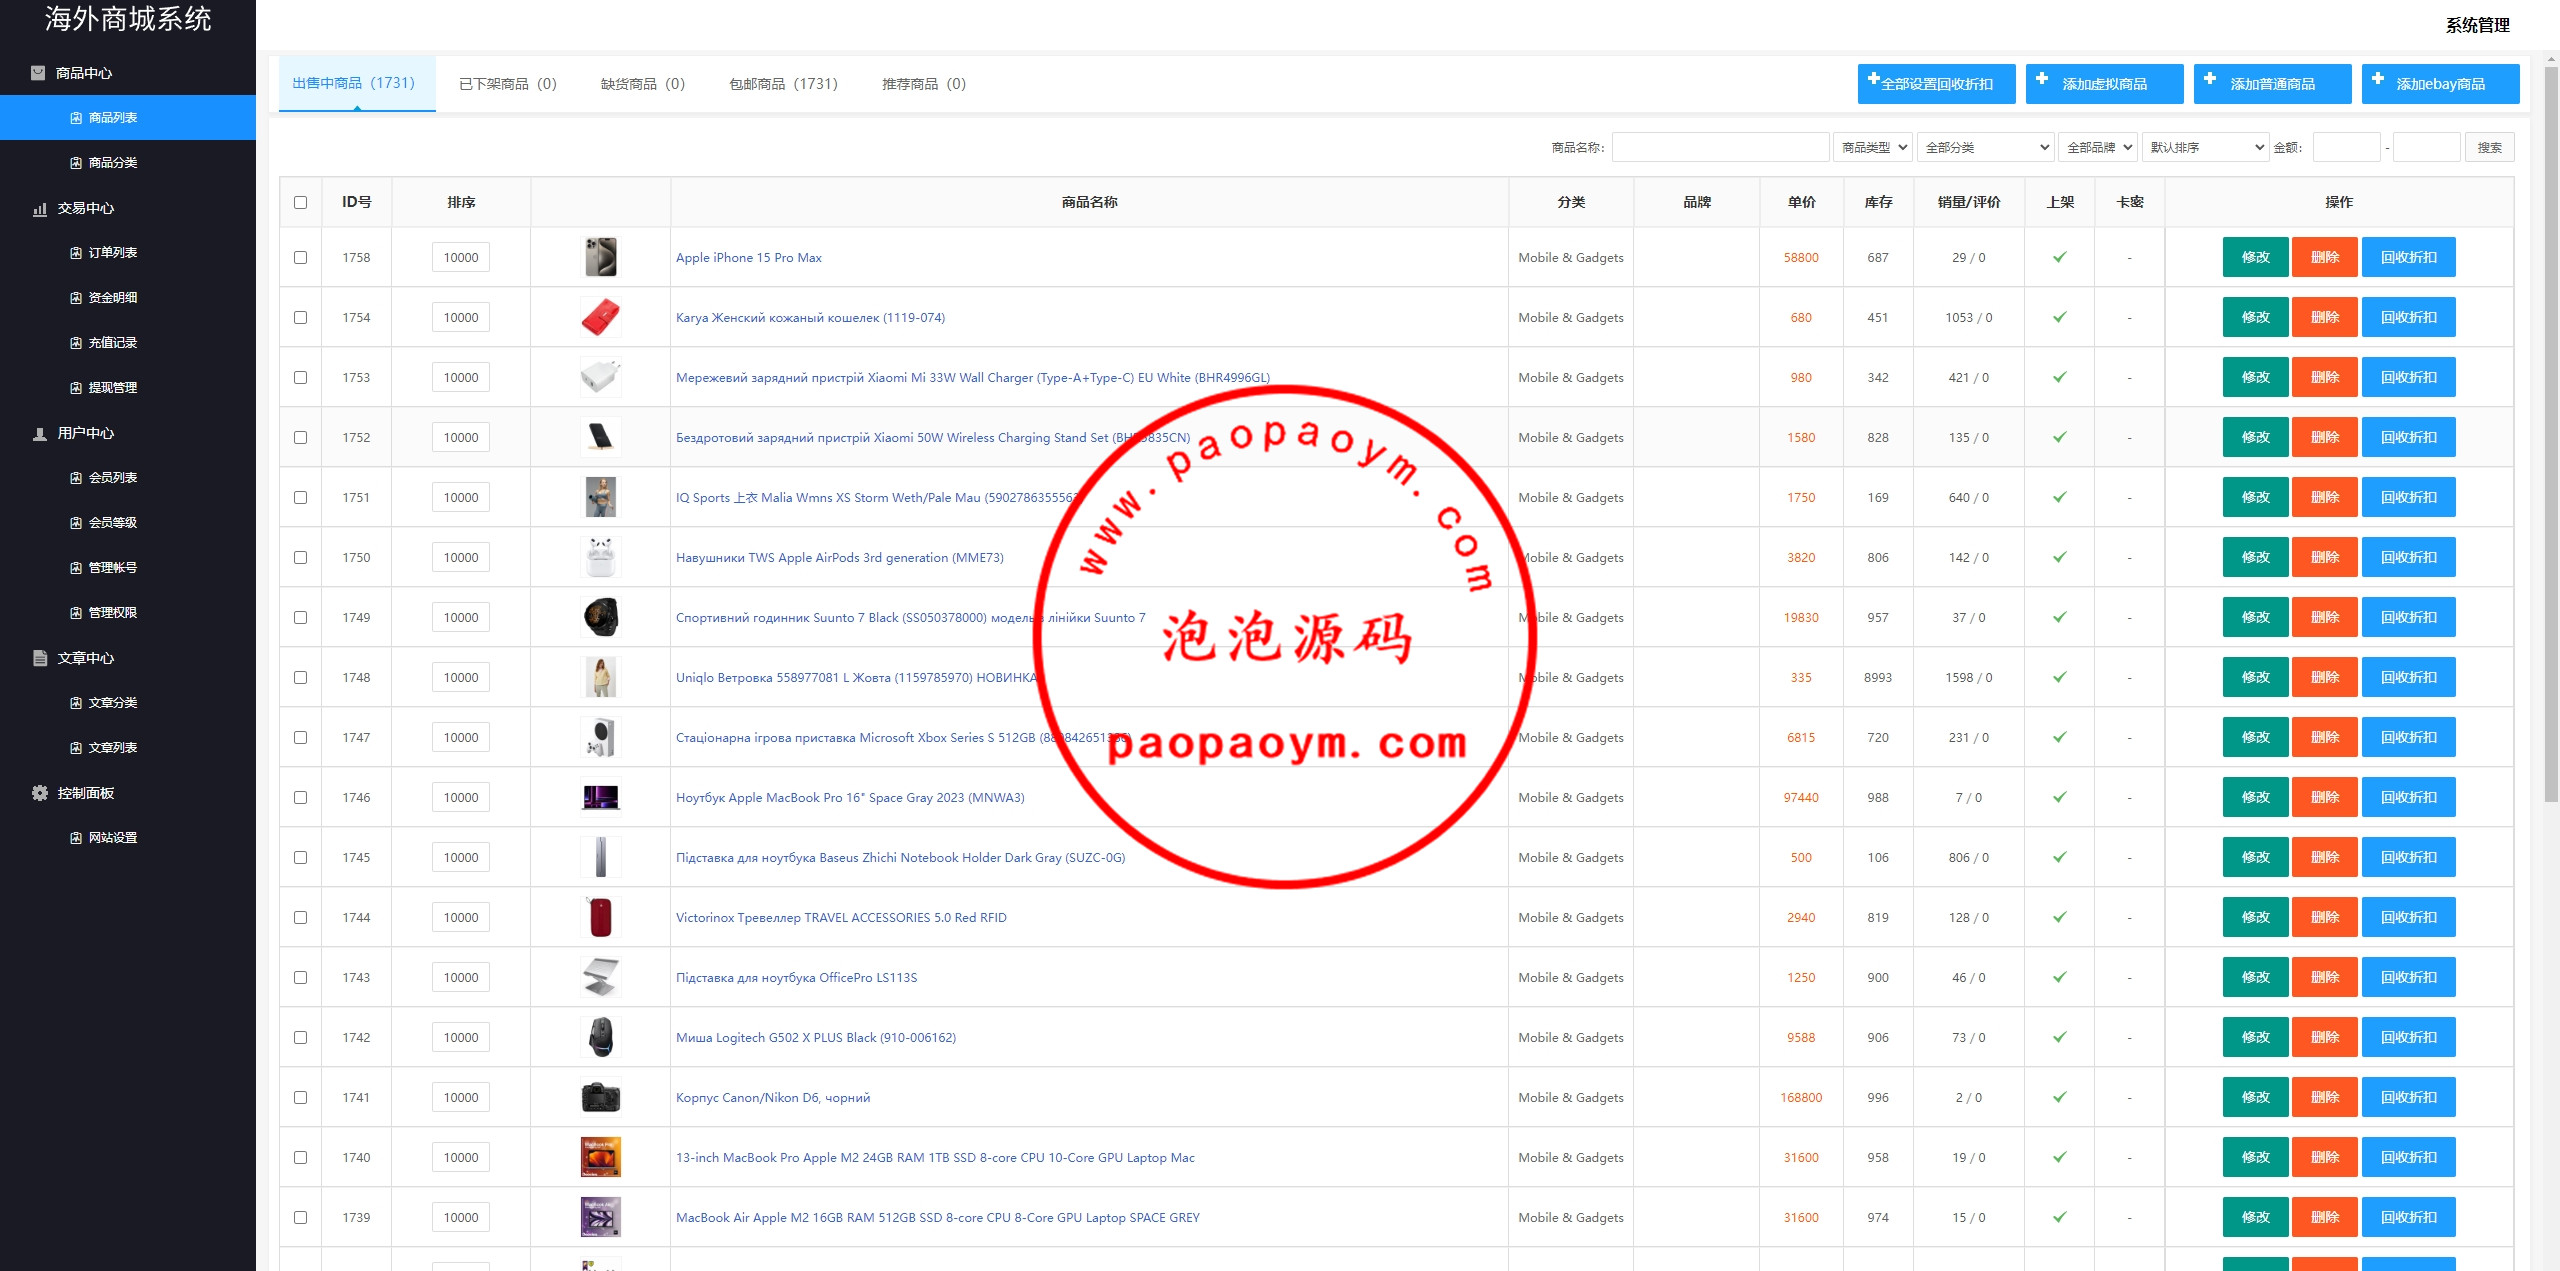Switch to 缺货商品 (0) tab

pyautogui.click(x=643, y=84)
